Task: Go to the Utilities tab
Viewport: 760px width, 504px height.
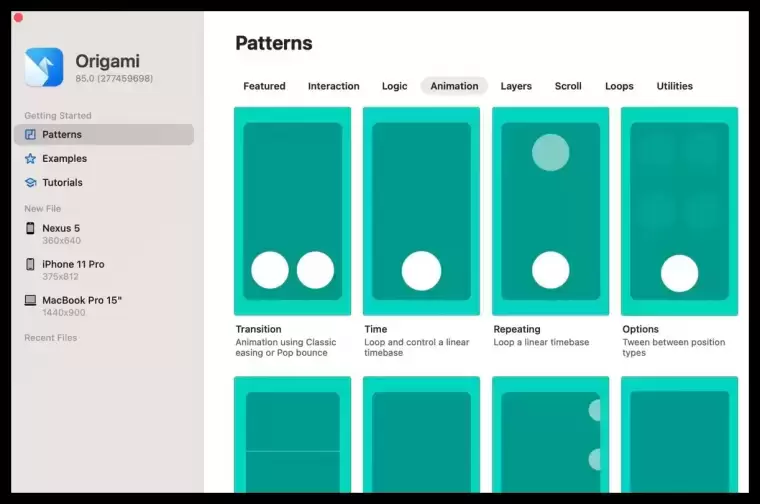Action: [674, 86]
